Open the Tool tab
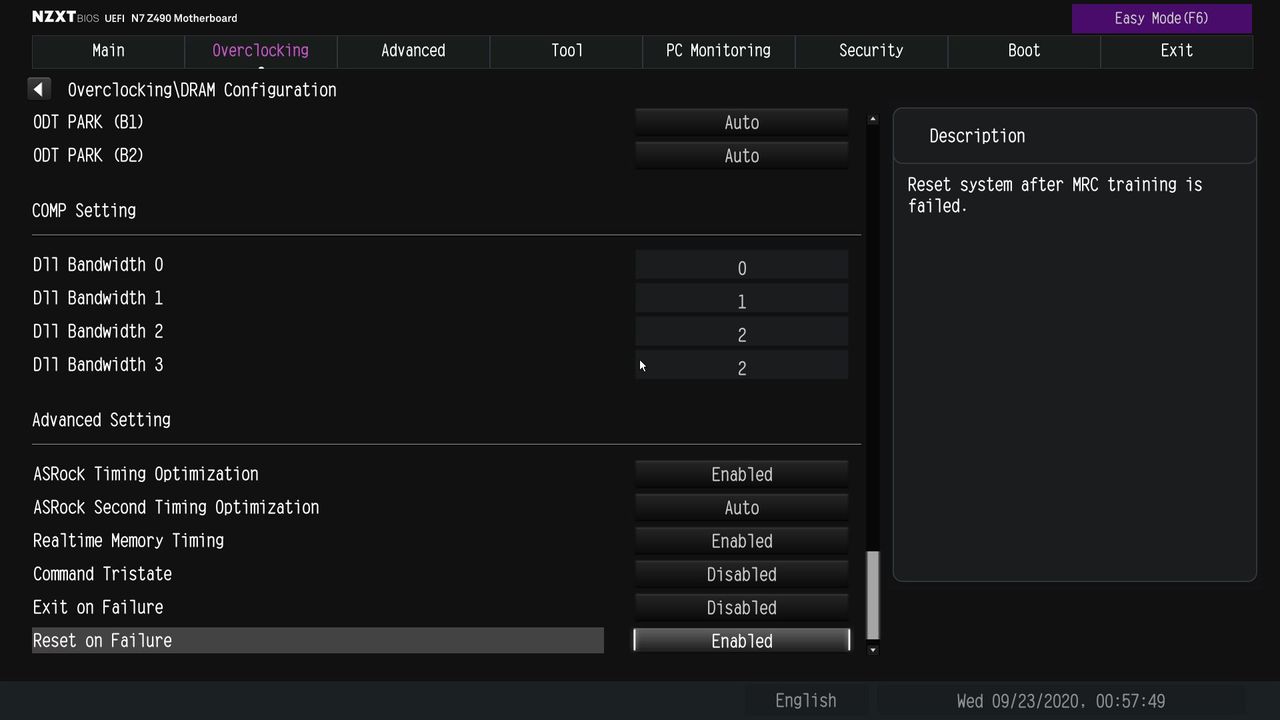The image size is (1280, 720). point(566,50)
